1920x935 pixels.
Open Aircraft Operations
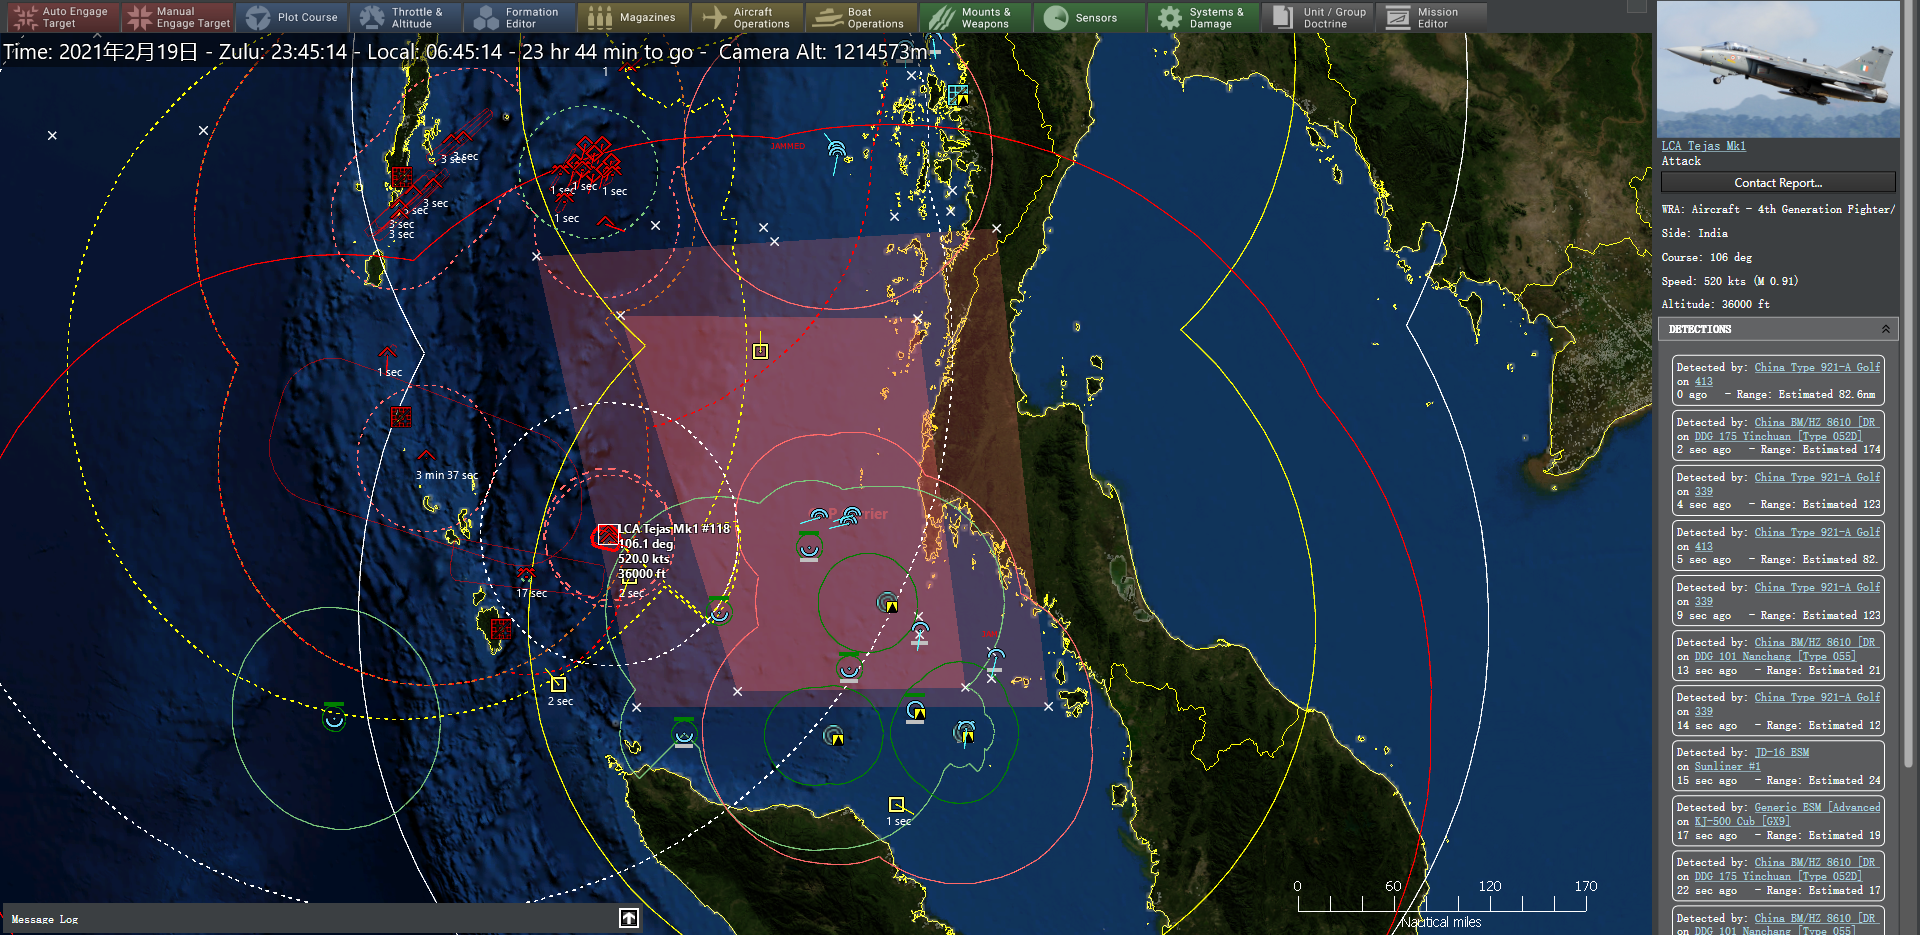pyautogui.click(x=748, y=17)
